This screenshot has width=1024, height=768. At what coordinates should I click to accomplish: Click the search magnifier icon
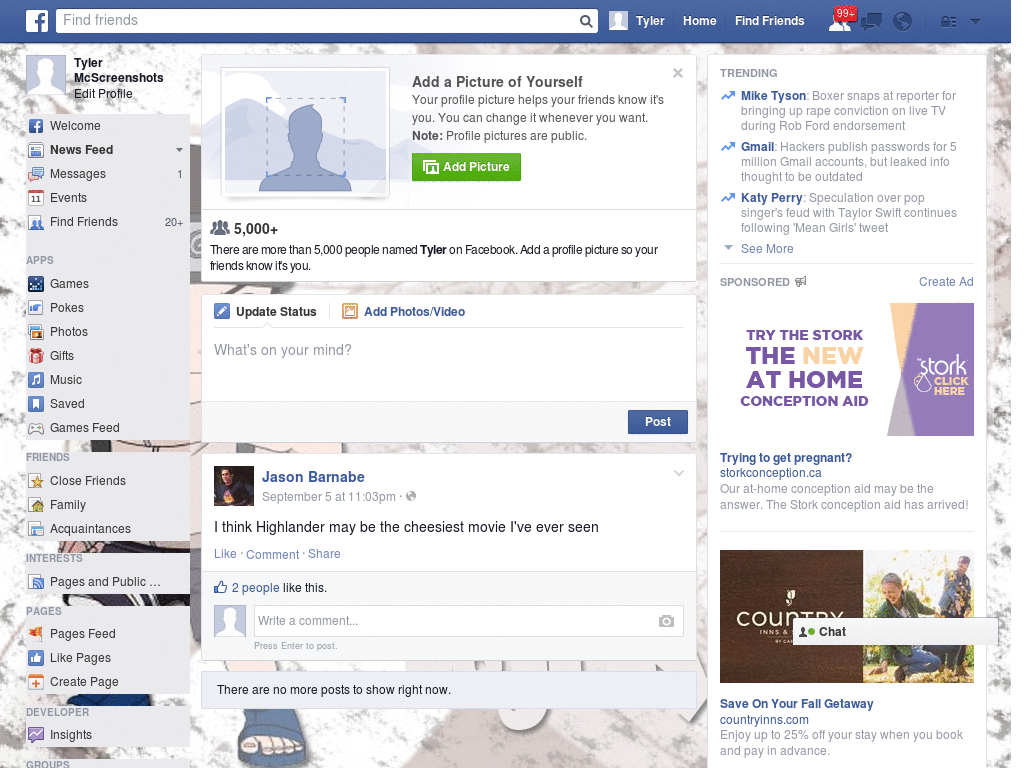coord(586,21)
